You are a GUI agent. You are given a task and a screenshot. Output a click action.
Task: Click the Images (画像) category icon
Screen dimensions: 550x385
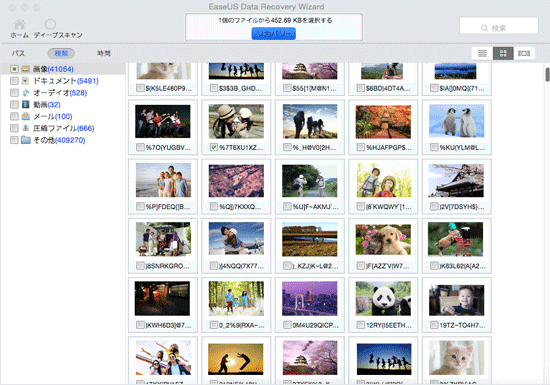tap(25, 69)
